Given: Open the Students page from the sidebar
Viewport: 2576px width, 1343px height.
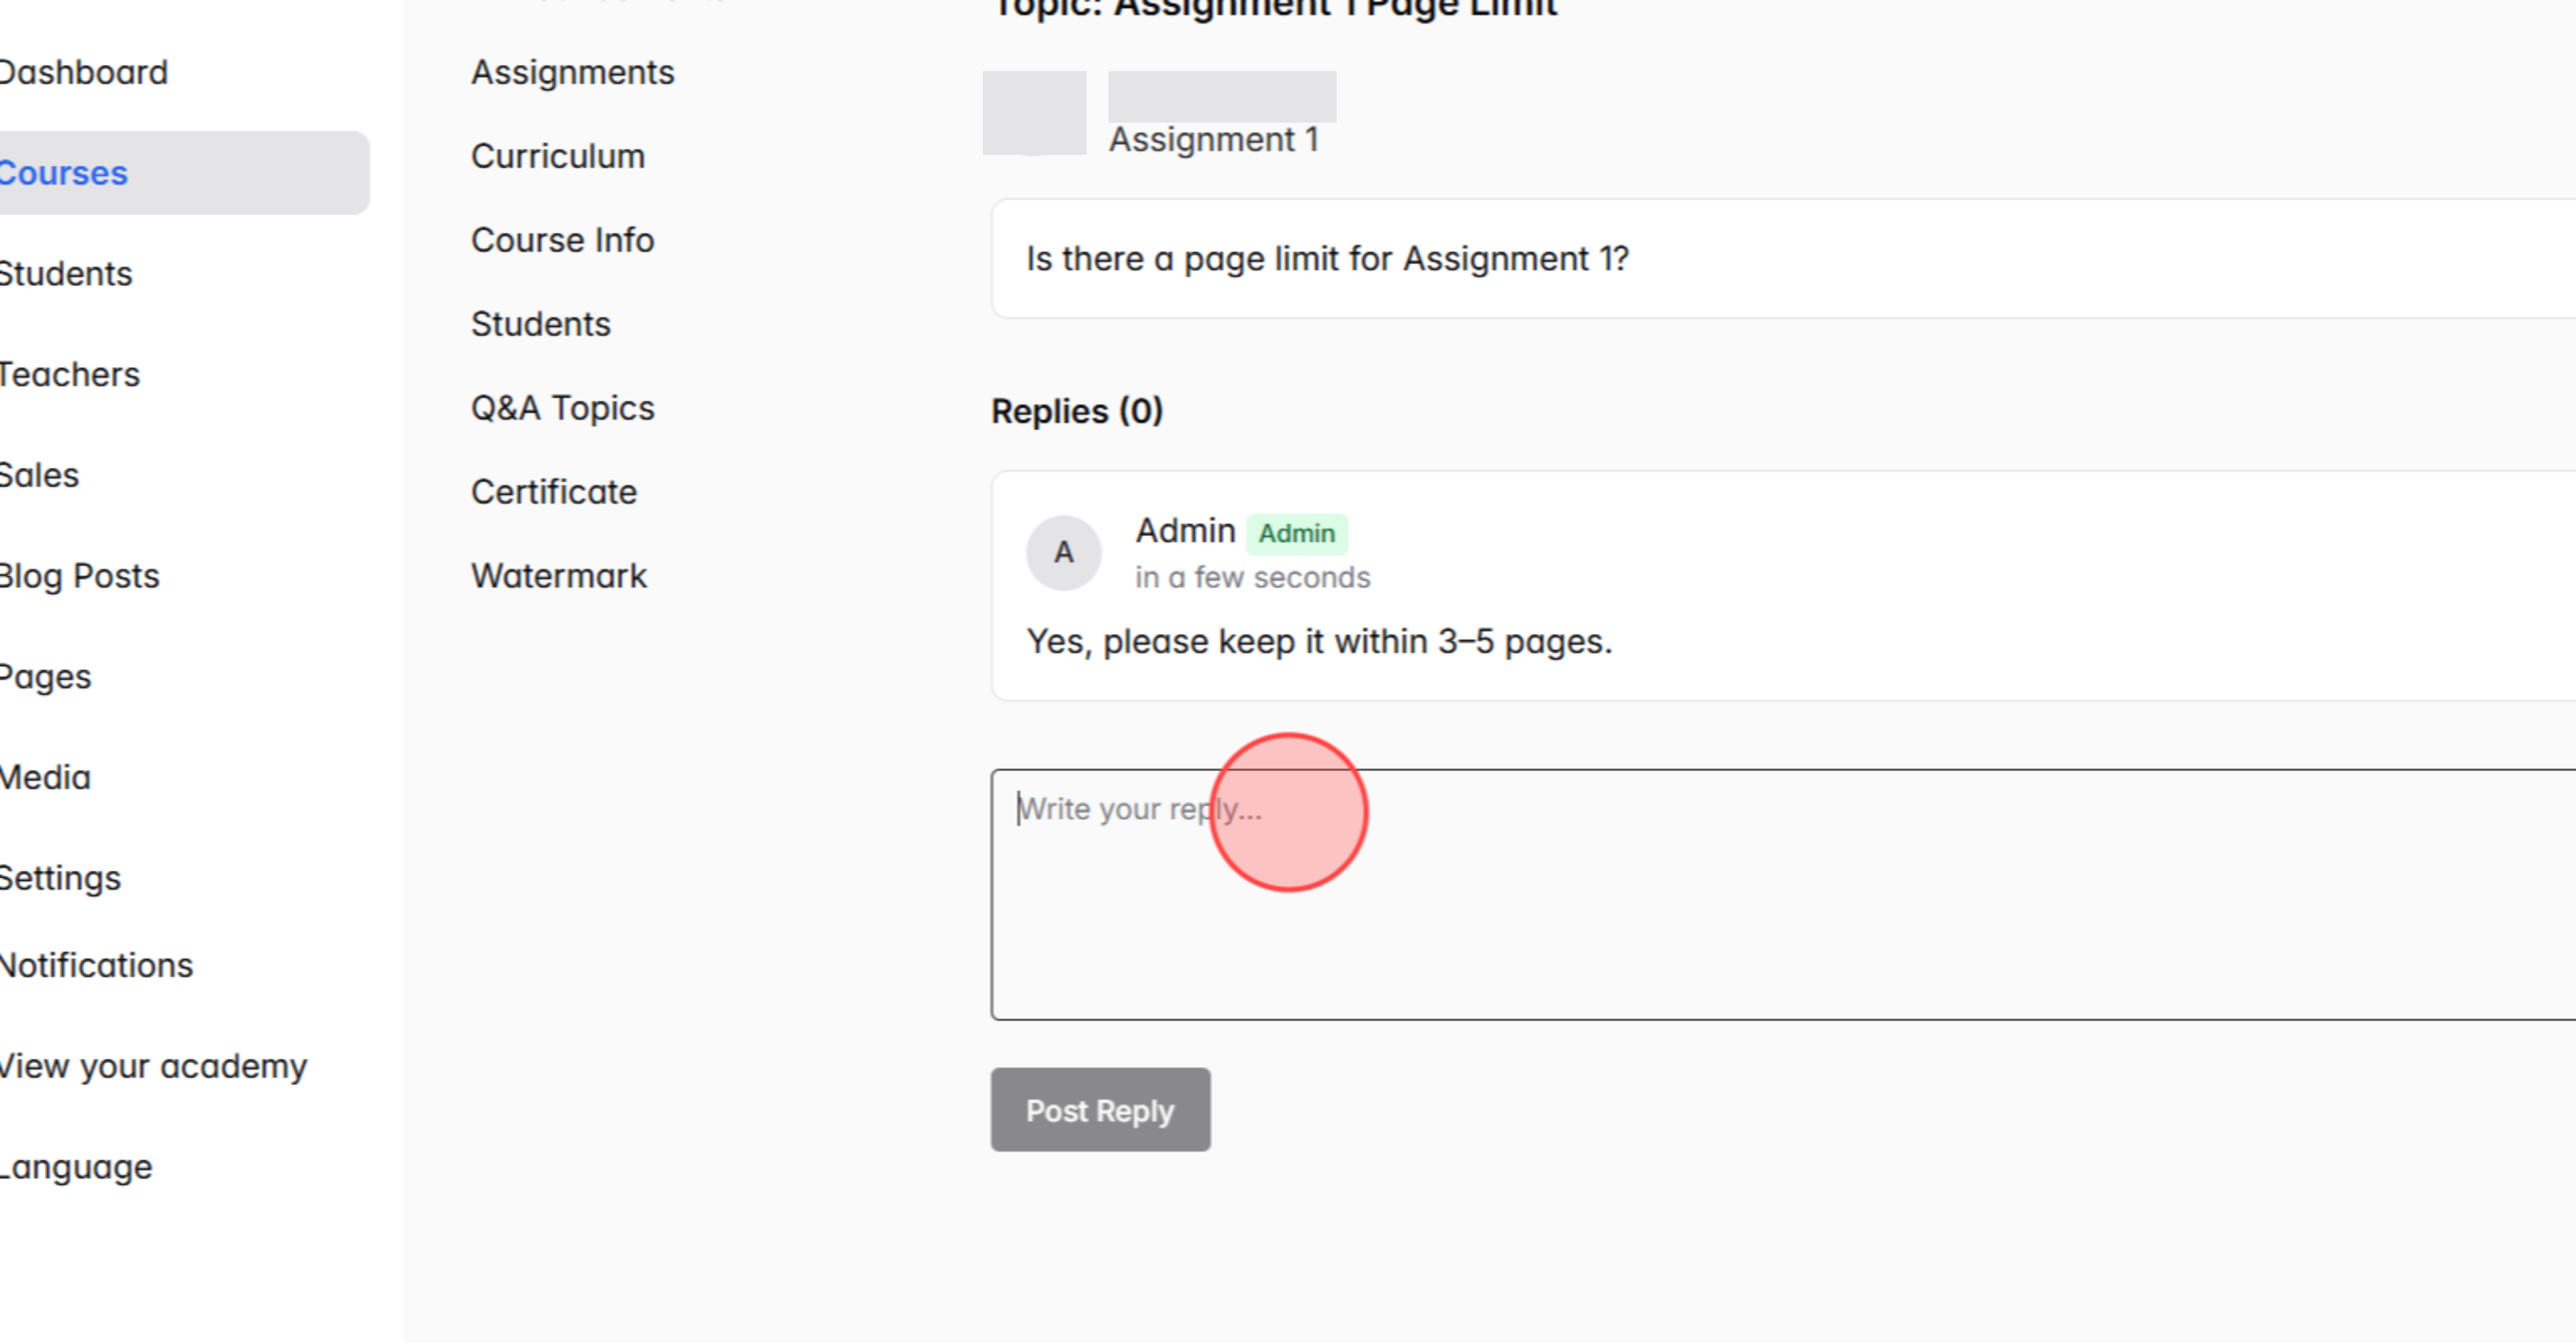Looking at the screenshot, I should (66, 273).
